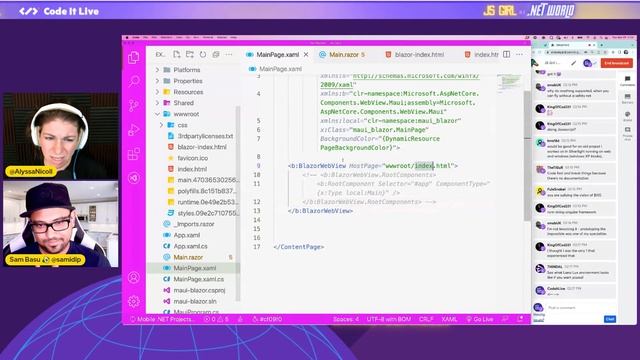Open the Explorer view in activity bar

[134, 58]
